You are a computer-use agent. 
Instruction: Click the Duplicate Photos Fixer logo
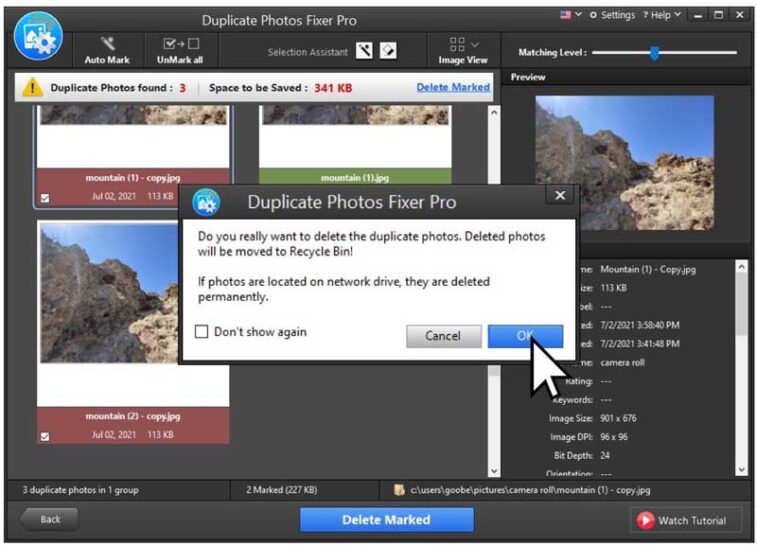click(39, 36)
